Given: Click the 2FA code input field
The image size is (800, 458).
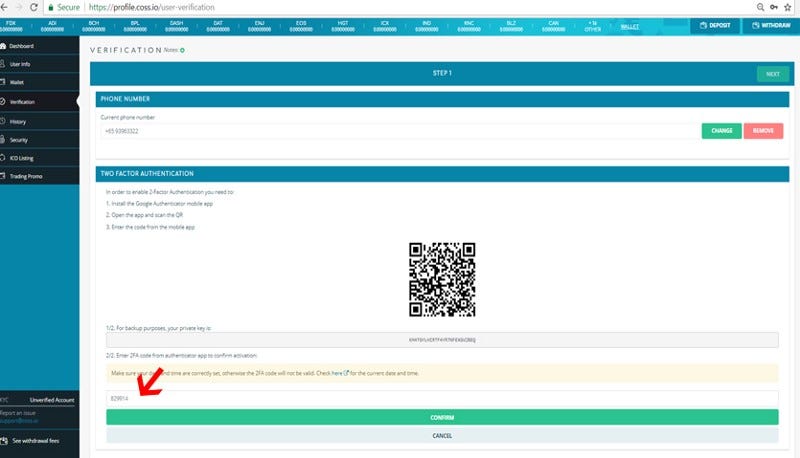Looking at the screenshot, I should click(x=442, y=398).
